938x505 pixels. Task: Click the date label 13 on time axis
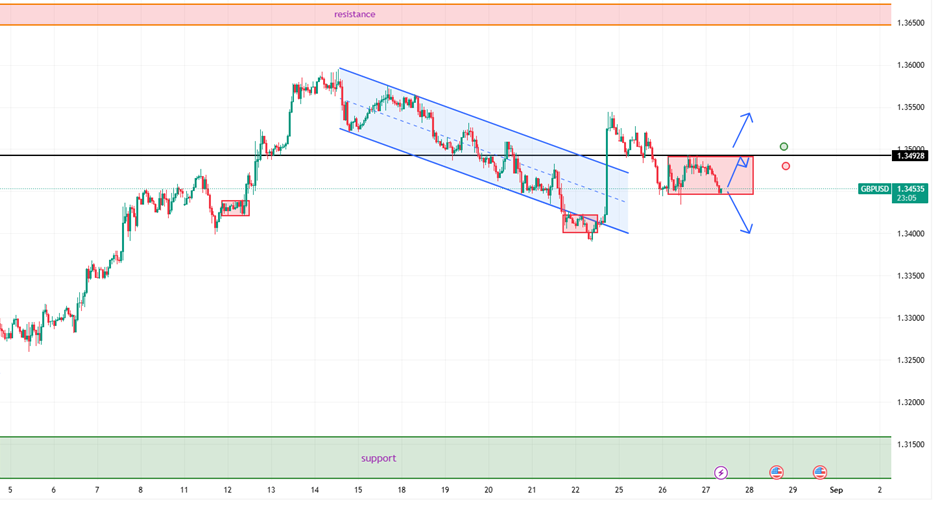[271, 490]
